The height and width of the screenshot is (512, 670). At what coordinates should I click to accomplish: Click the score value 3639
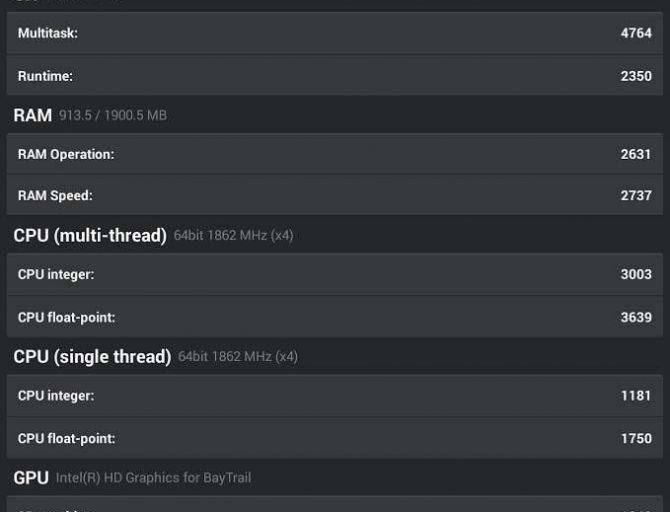[x=636, y=317]
